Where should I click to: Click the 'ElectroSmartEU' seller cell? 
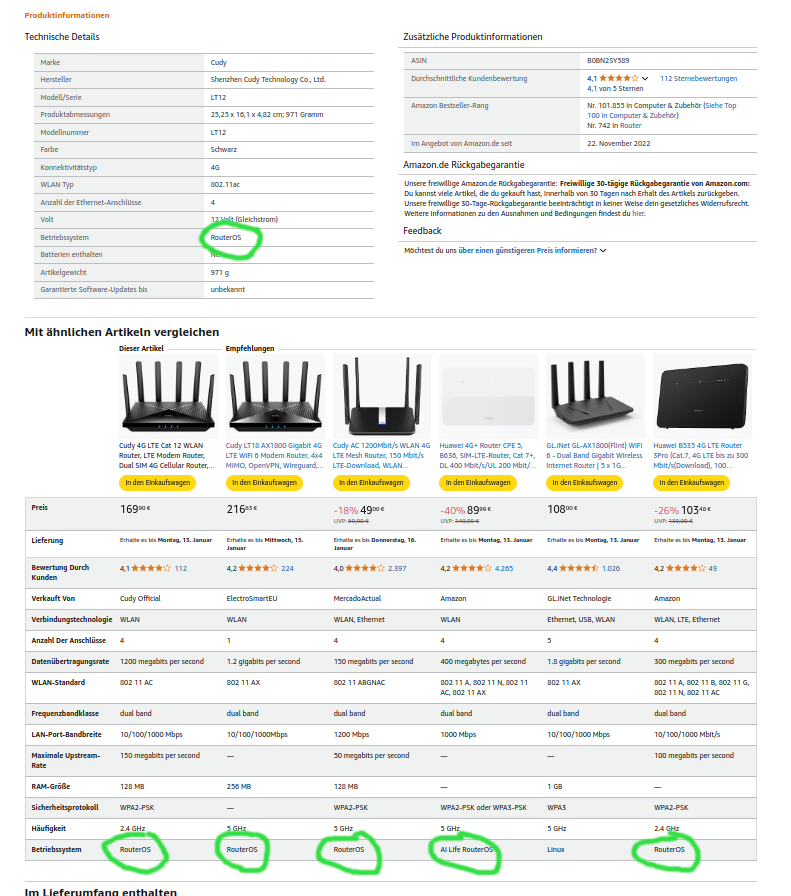(x=252, y=599)
